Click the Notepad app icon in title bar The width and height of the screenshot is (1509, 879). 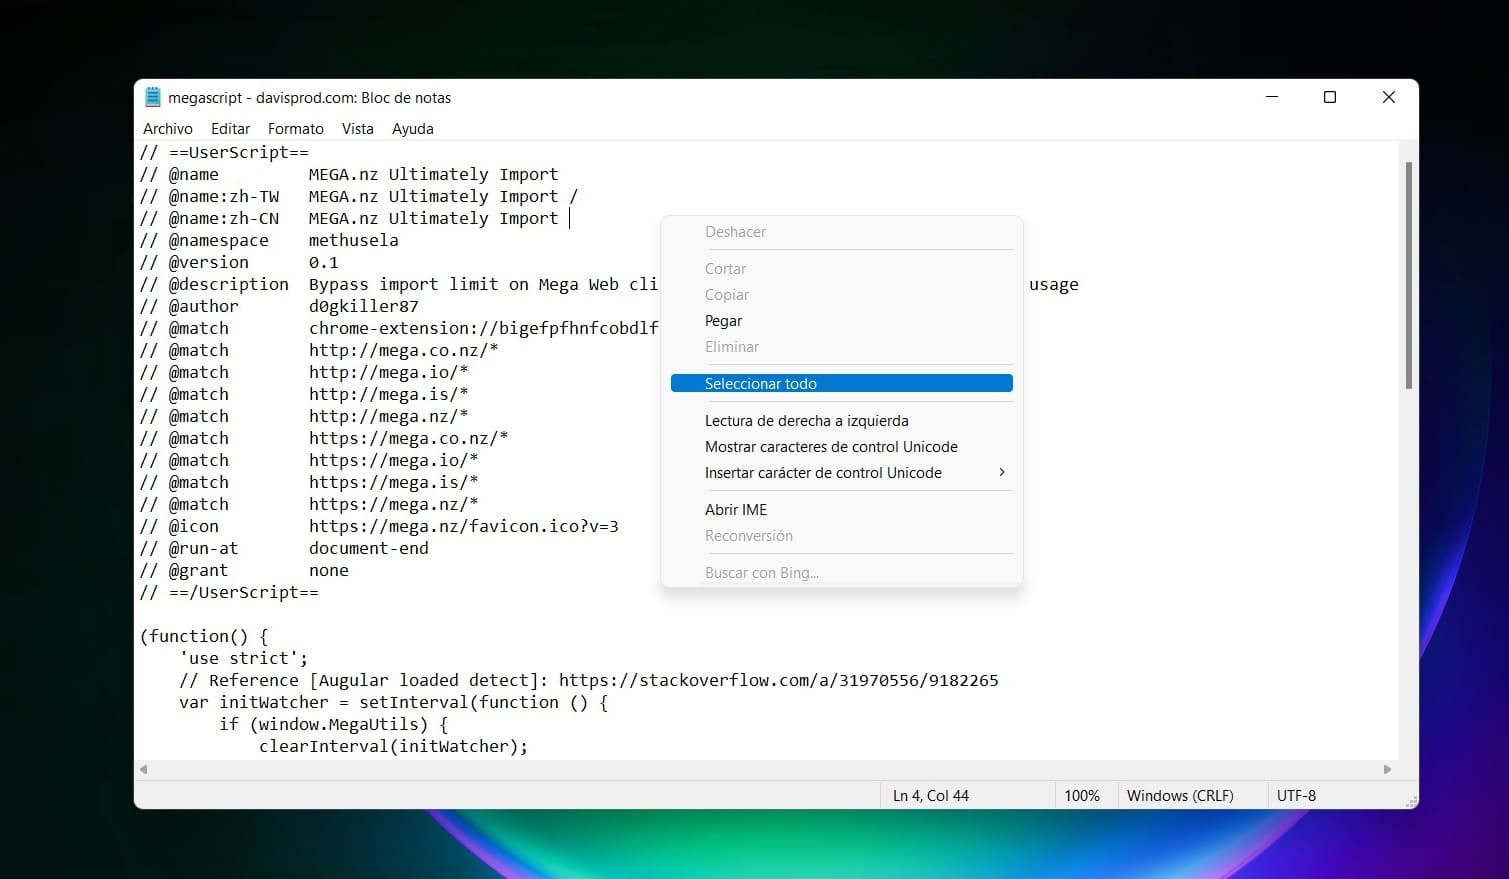[x=152, y=97]
